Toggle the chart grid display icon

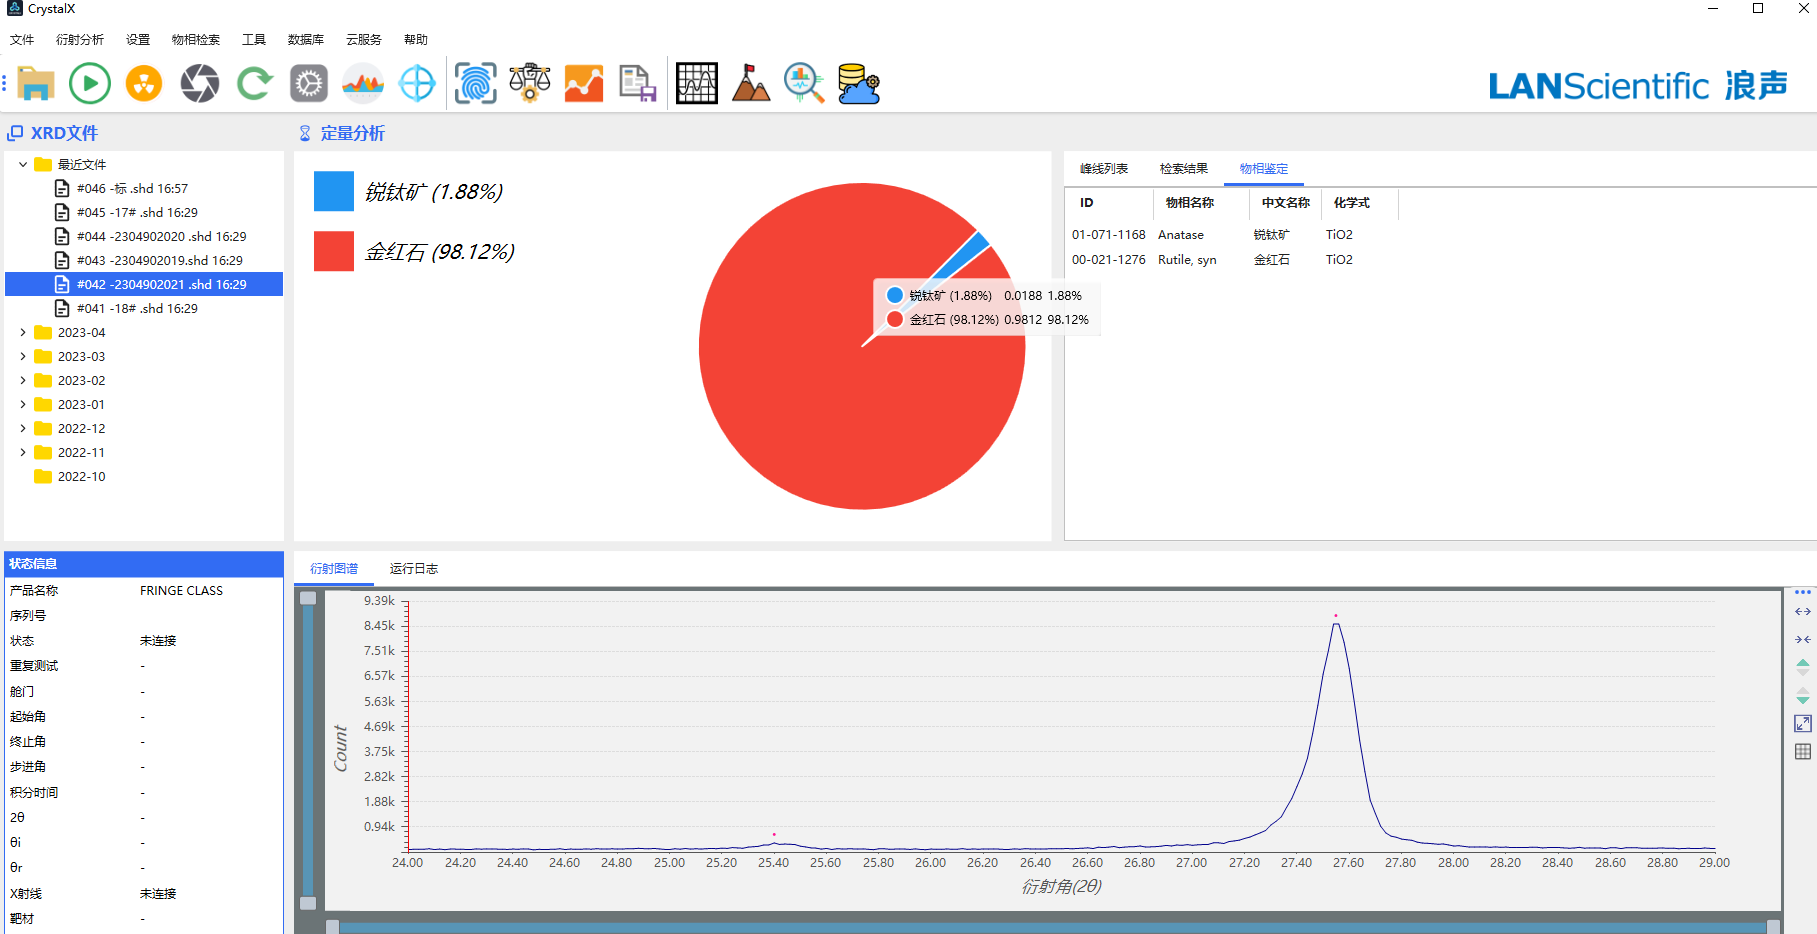tap(1802, 752)
